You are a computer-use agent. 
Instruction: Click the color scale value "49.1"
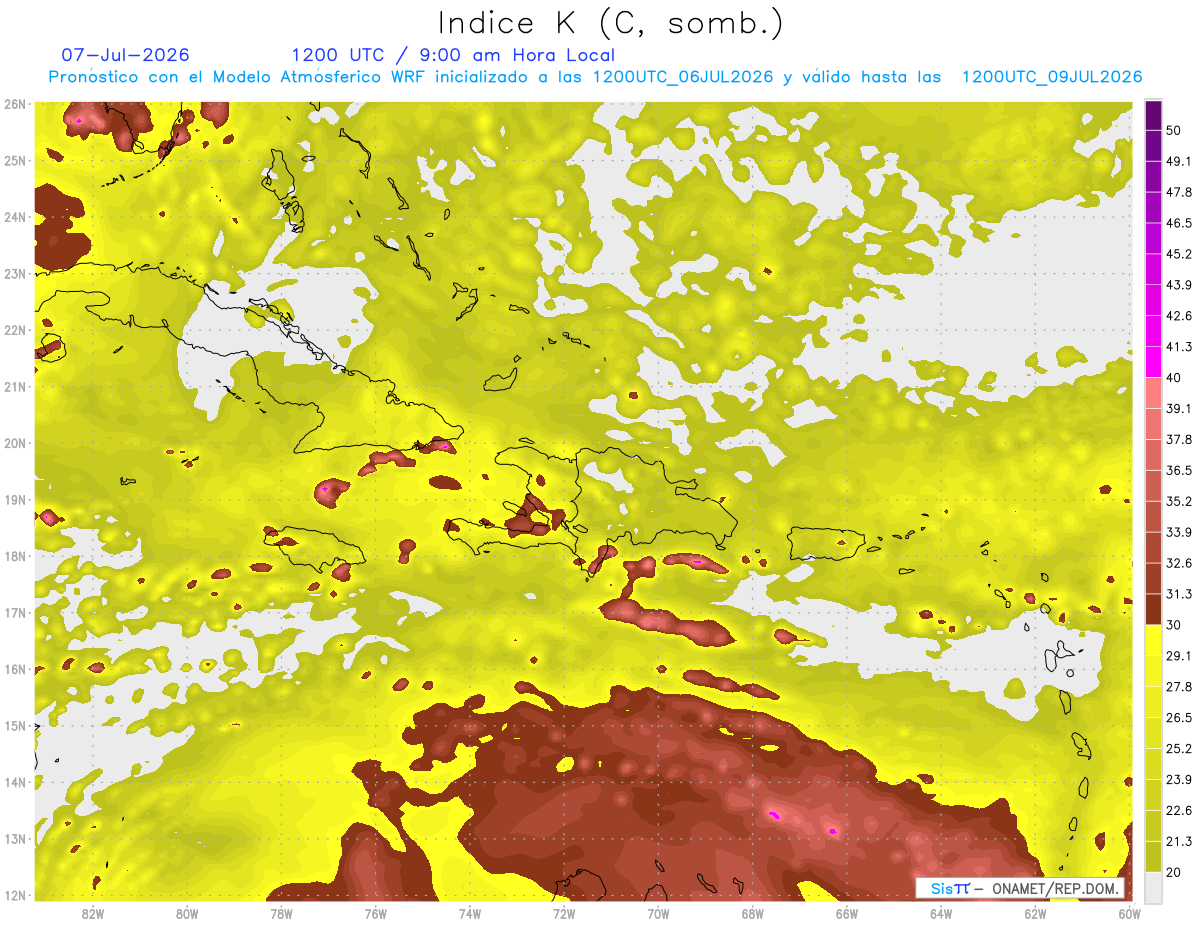click(x=1179, y=160)
